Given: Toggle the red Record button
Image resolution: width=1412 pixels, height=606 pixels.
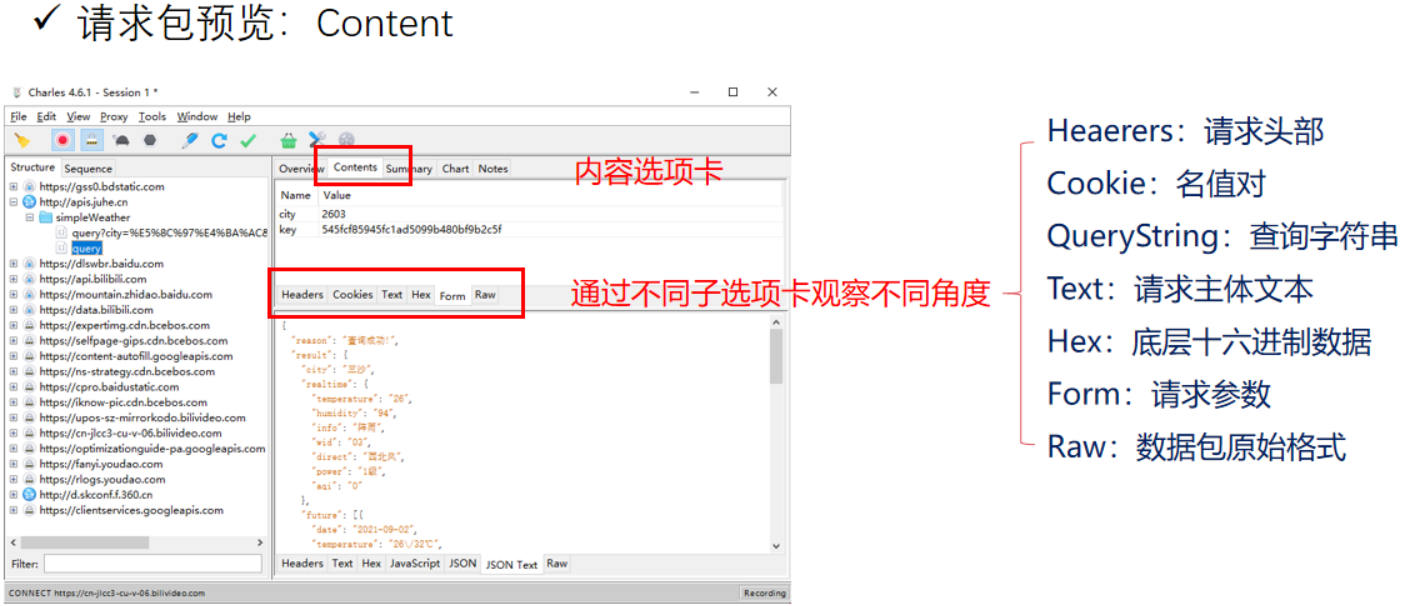Looking at the screenshot, I should (x=63, y=141).
